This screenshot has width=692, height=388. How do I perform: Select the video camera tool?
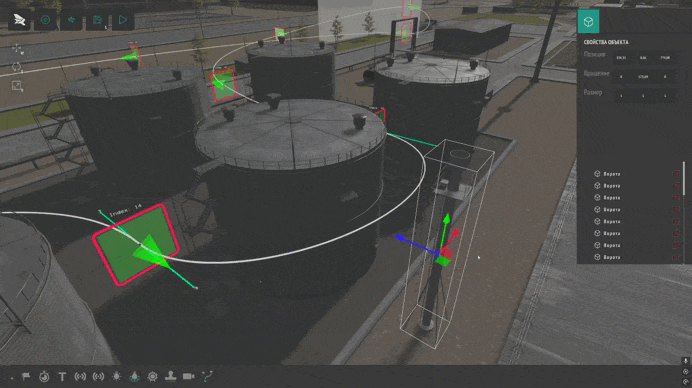coord(188,376)
